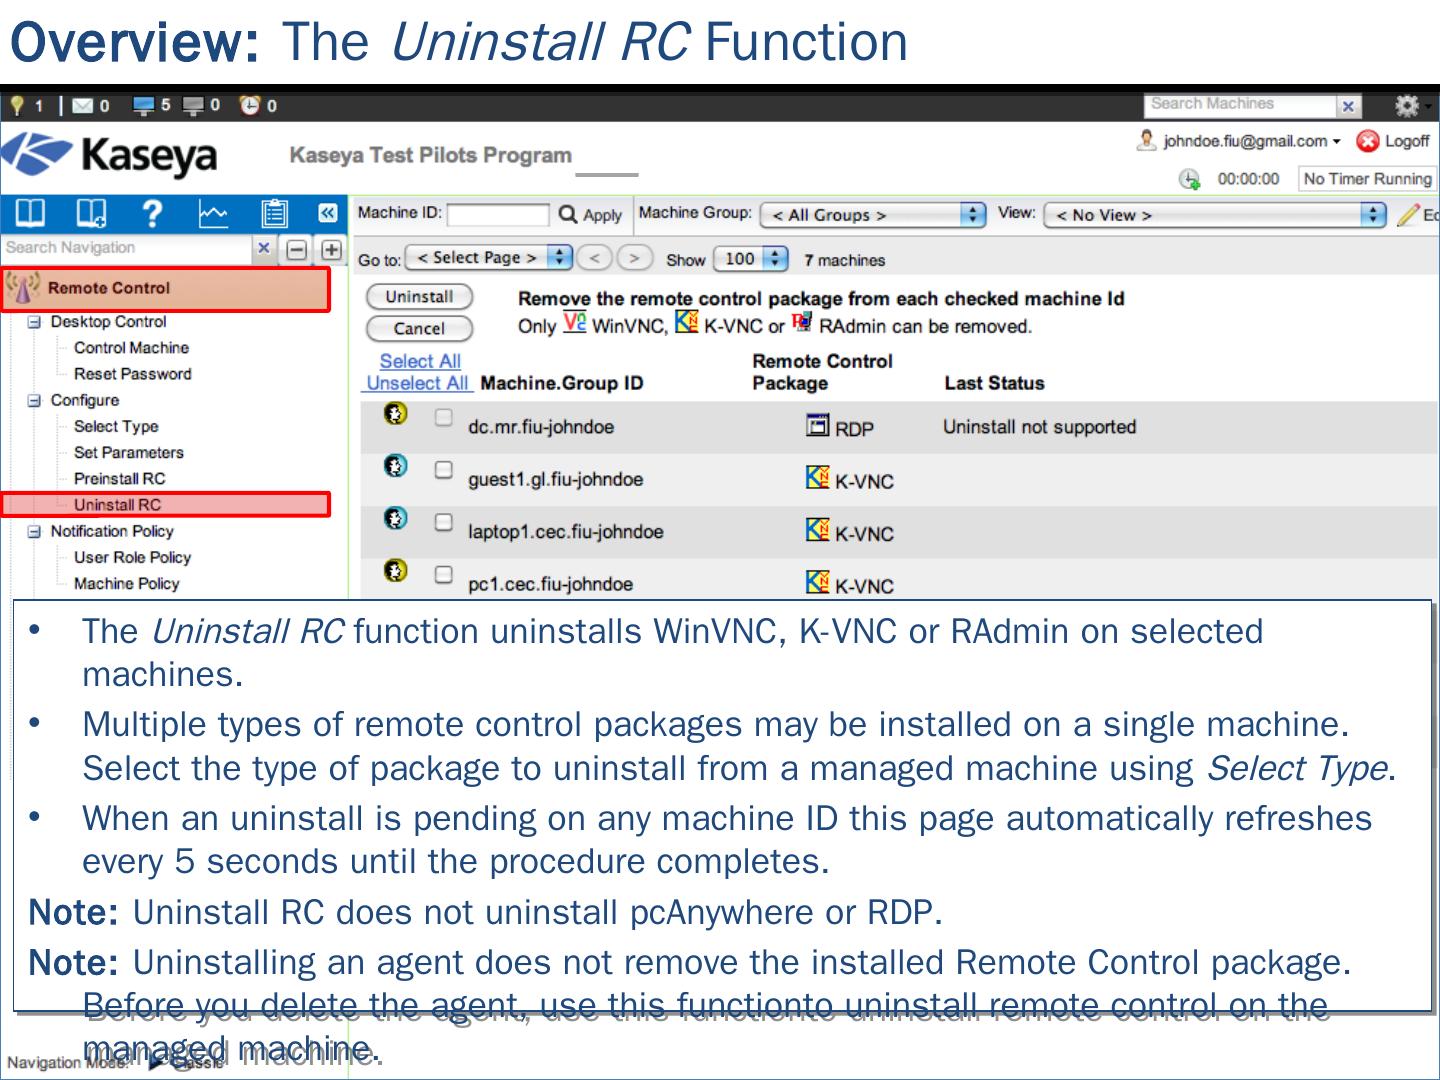Check the laptop1.cec.fiu-johndoe machine checkbox
The width and height of the screenshot is (1440, 1080).
(444, 522)
